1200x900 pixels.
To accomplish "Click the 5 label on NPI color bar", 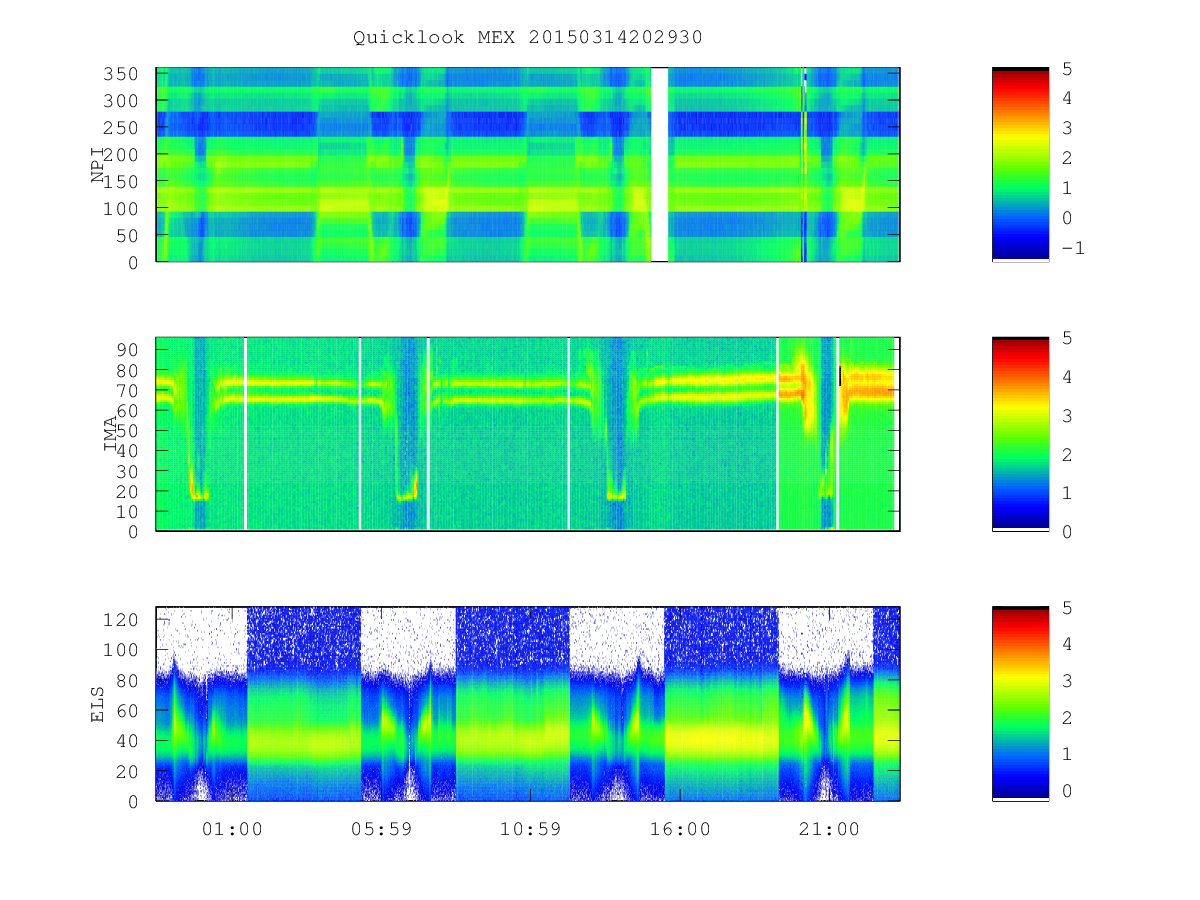I will [x=1066, y=68].
